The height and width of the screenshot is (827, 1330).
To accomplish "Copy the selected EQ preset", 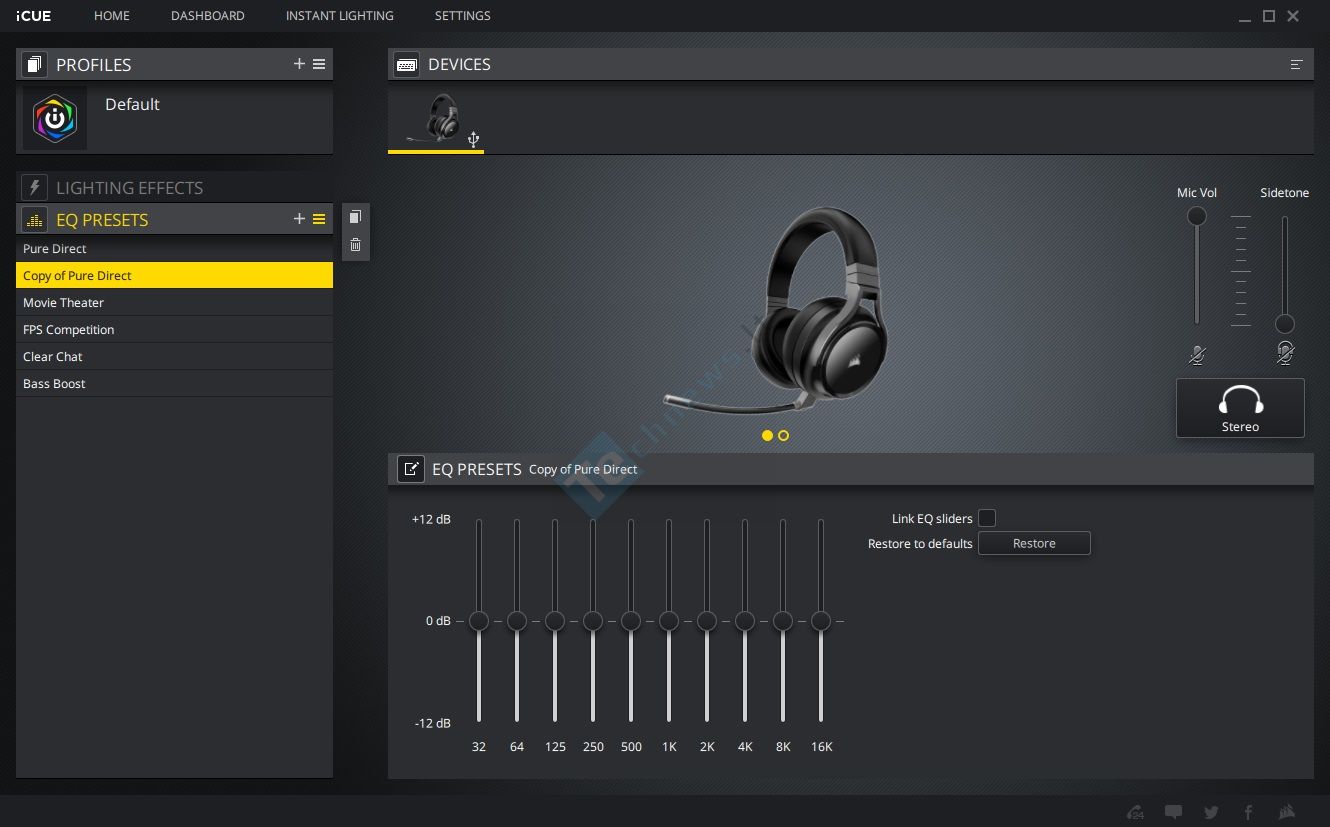I will click(x=355, y=217).
